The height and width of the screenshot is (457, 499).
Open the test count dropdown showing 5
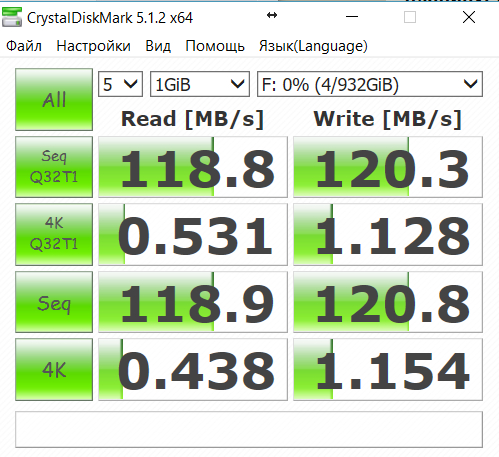[120, 84]
